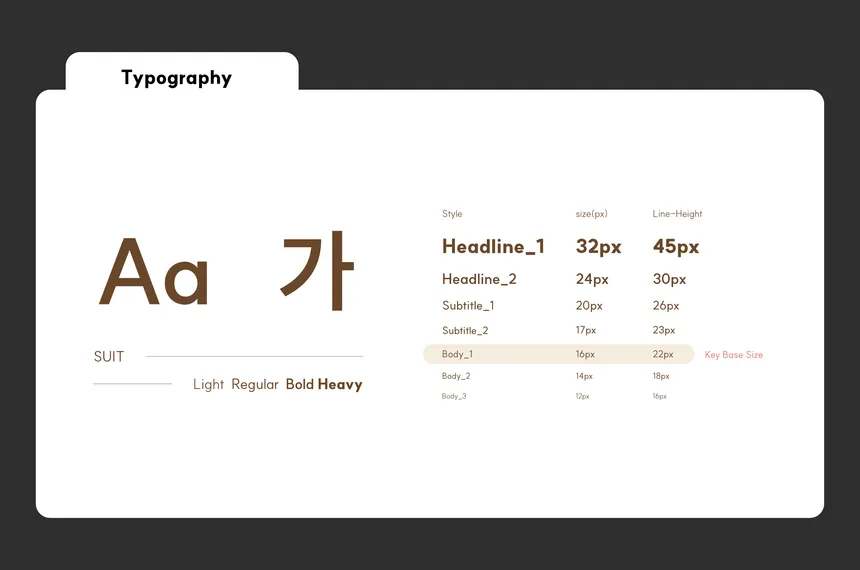The width and height of the screenshot is (860, 570).
Task: Select the Bold font weight label
Action: click(300, 384)
